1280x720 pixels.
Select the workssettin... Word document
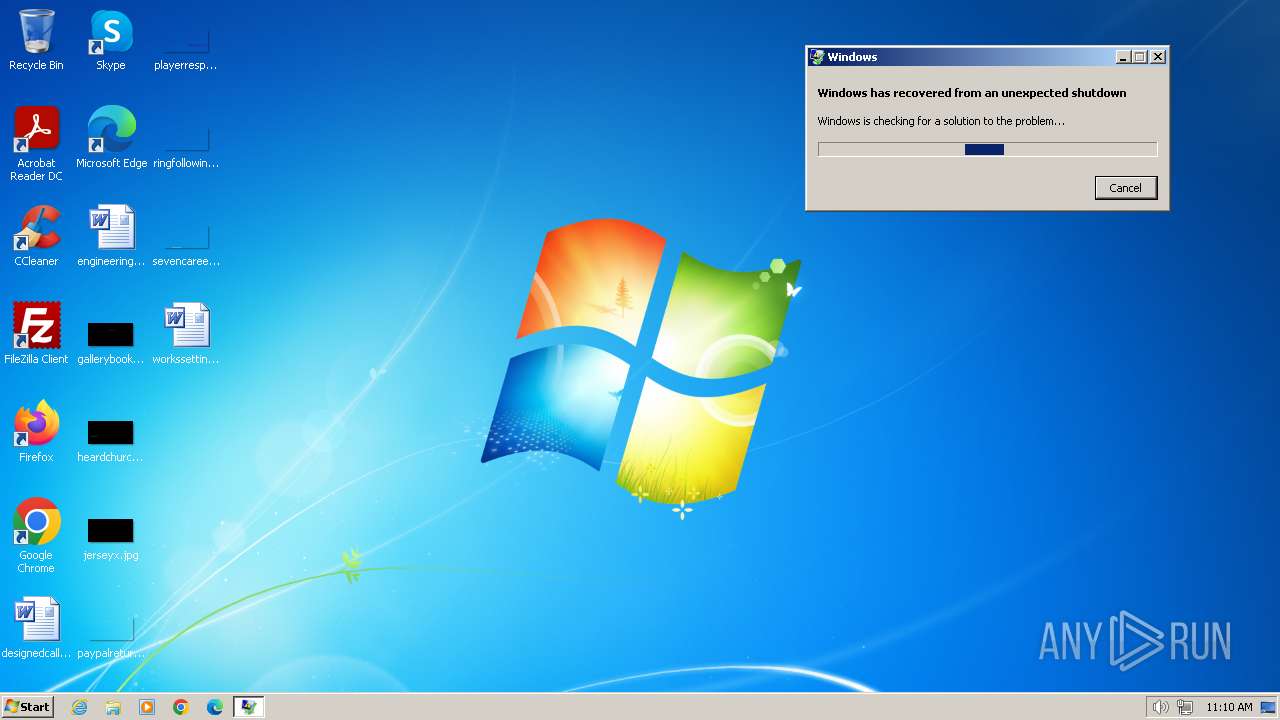coord(186,334)
